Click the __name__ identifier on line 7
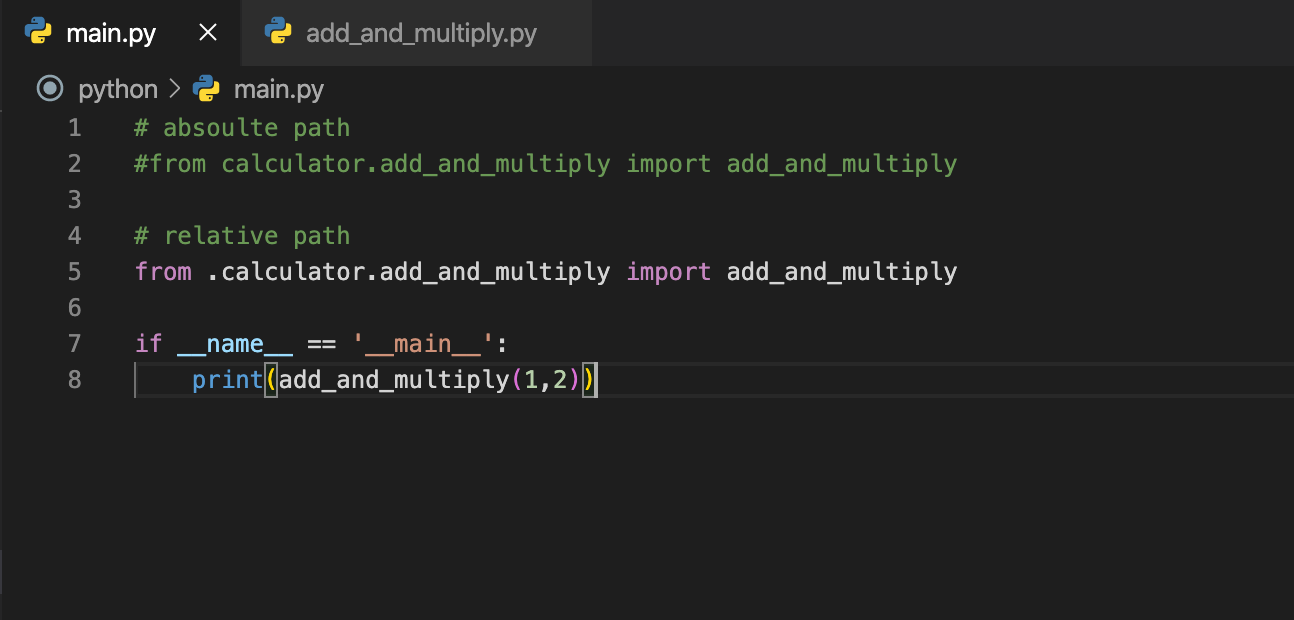The image size is (1294, 620). [235, 343]
